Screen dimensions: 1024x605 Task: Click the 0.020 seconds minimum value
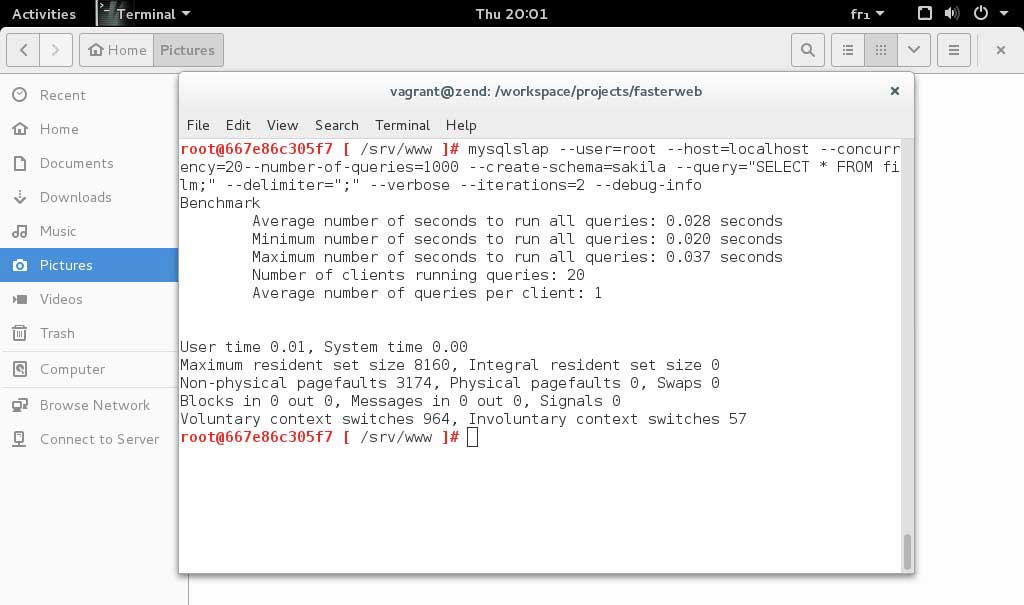coord(724,239)
